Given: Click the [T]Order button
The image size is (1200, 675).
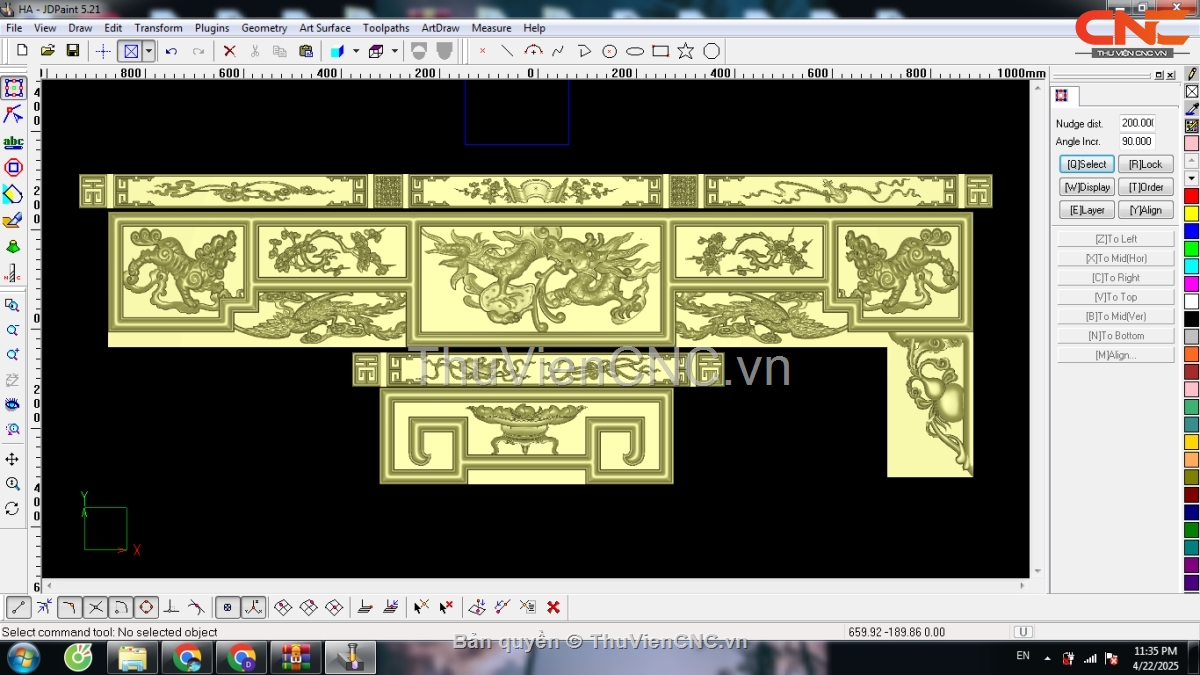Looking at the screenshot, I should [x=1146, y=187].
